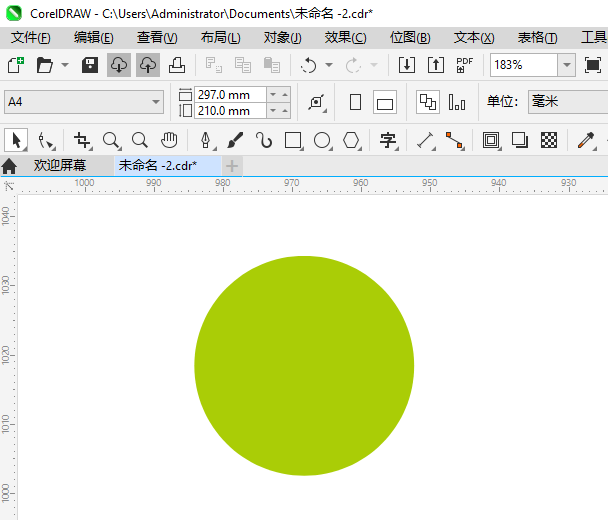Publish to PDF with the PDF icon
The width and height of the screenshot is (608, 520).
[x=465, y=65]
